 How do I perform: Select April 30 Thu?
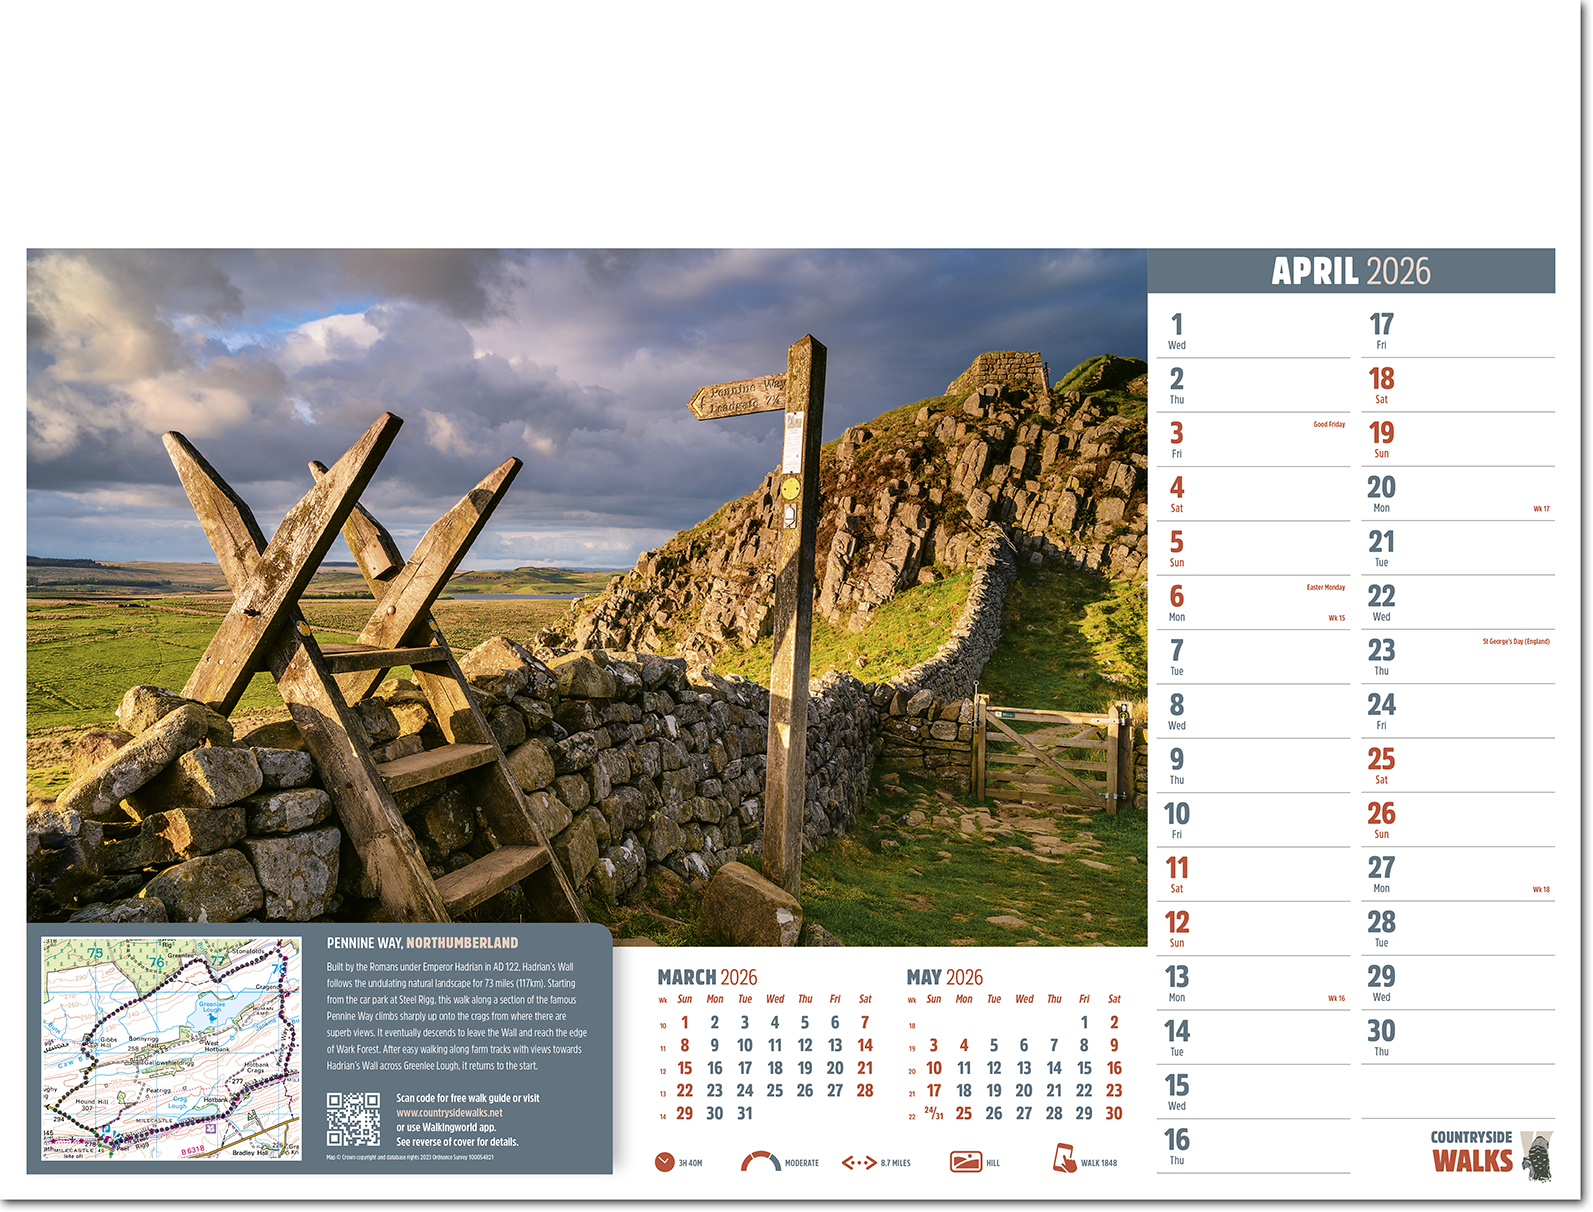pos(1381,1037)
